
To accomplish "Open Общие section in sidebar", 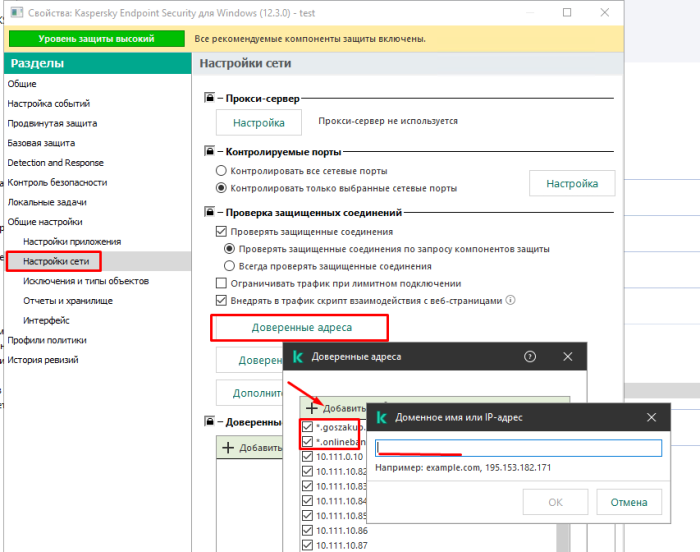I will click(22, 84).
